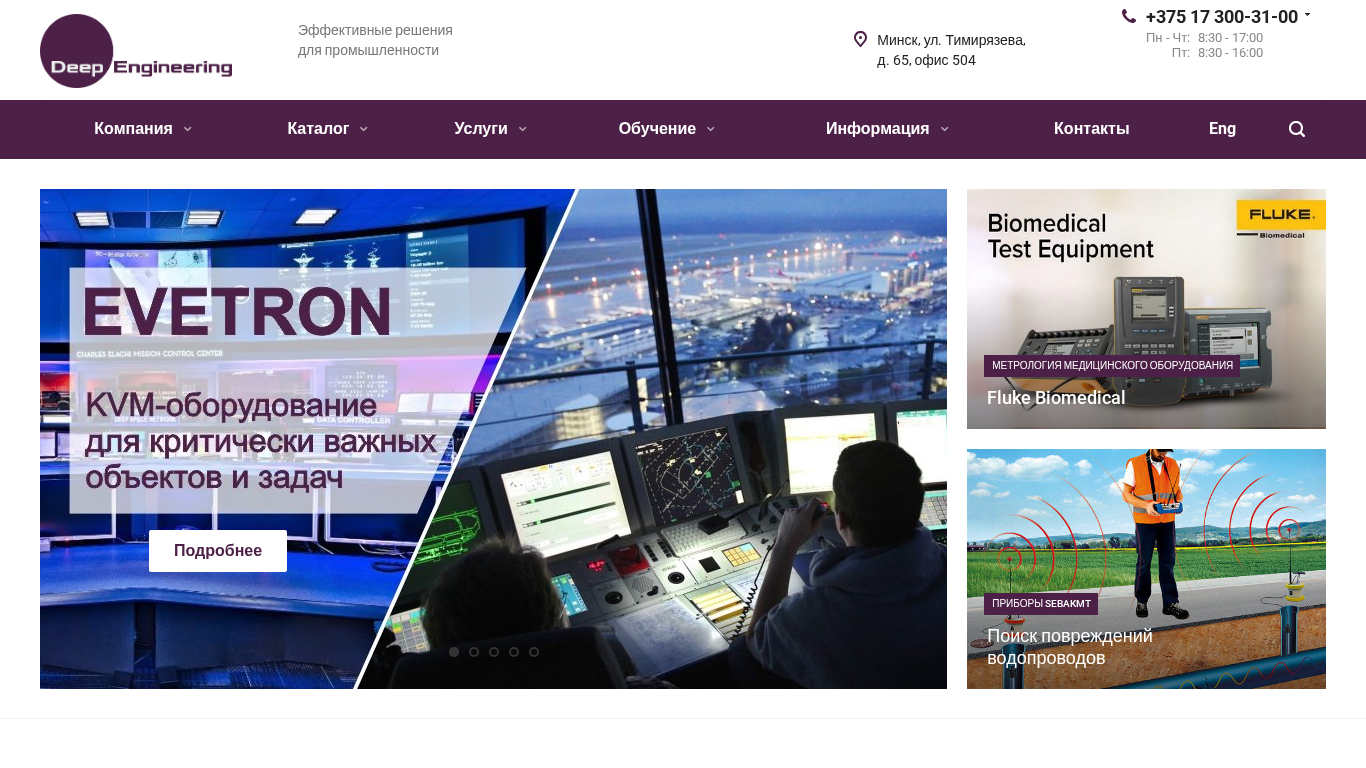Open the site search magnifier icon

[1297, 129]
